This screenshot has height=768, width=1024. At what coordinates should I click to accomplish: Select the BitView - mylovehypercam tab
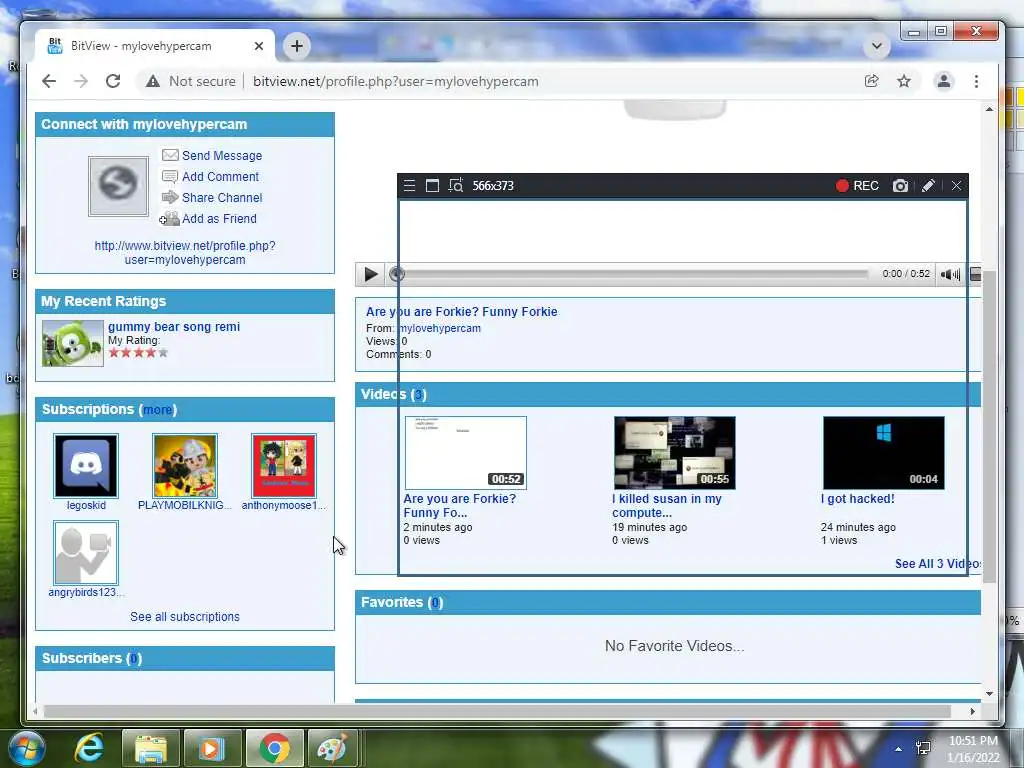point(154,46)
